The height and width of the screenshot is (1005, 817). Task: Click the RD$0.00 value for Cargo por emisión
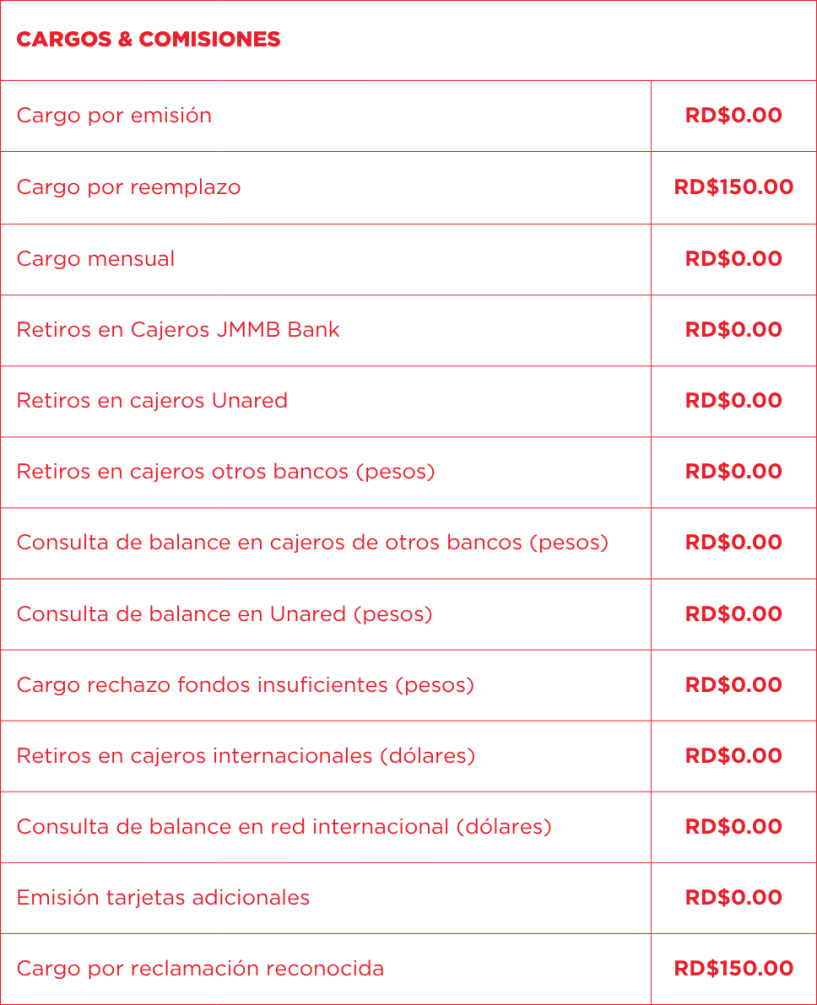pyautogui.click(x=734, y=116)
